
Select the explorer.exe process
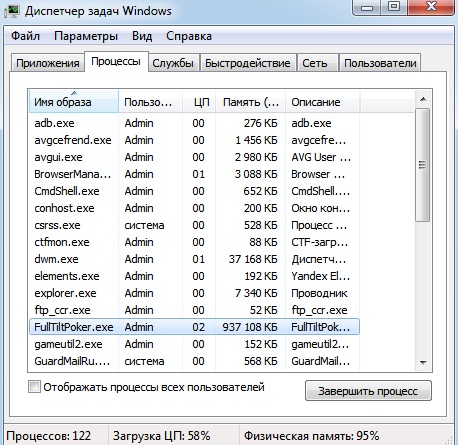coord(194,293)
